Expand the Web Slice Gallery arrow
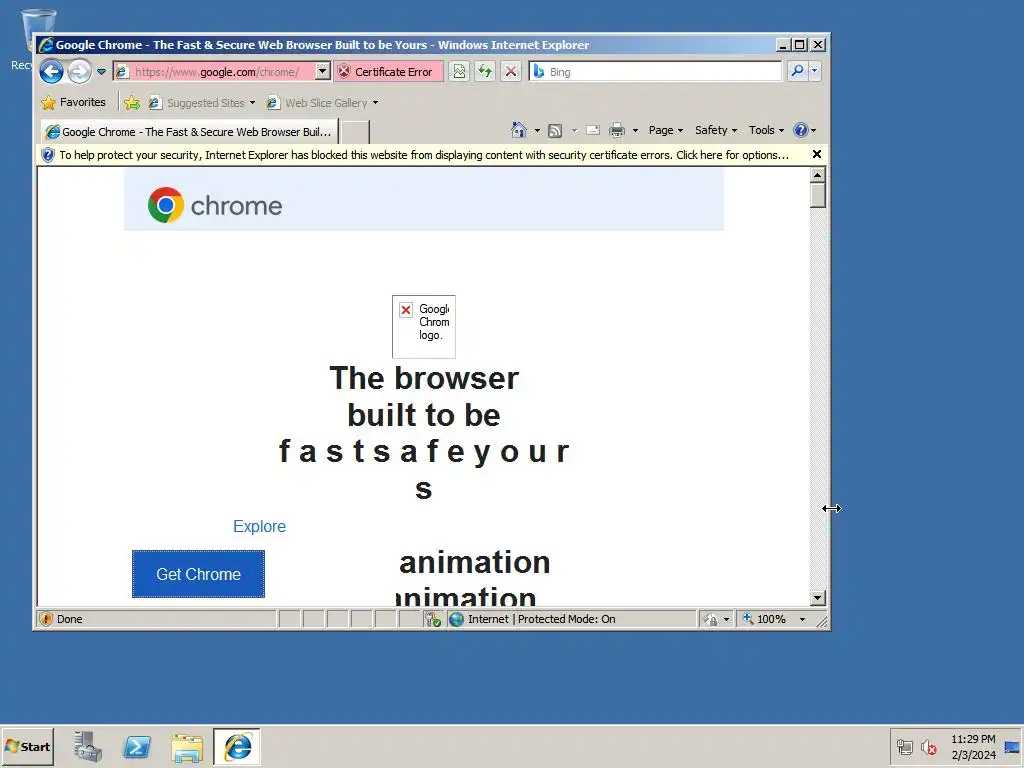This screenshot has height=768, width=1024. point(376,103)
